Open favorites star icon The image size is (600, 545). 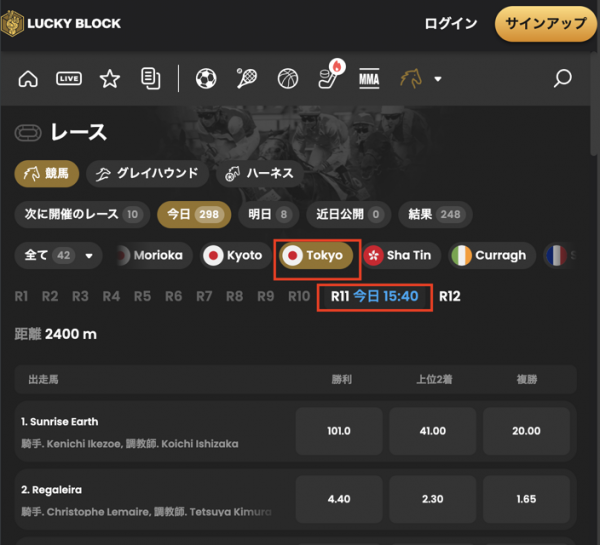pyautogui.click(x=110, y=79)
